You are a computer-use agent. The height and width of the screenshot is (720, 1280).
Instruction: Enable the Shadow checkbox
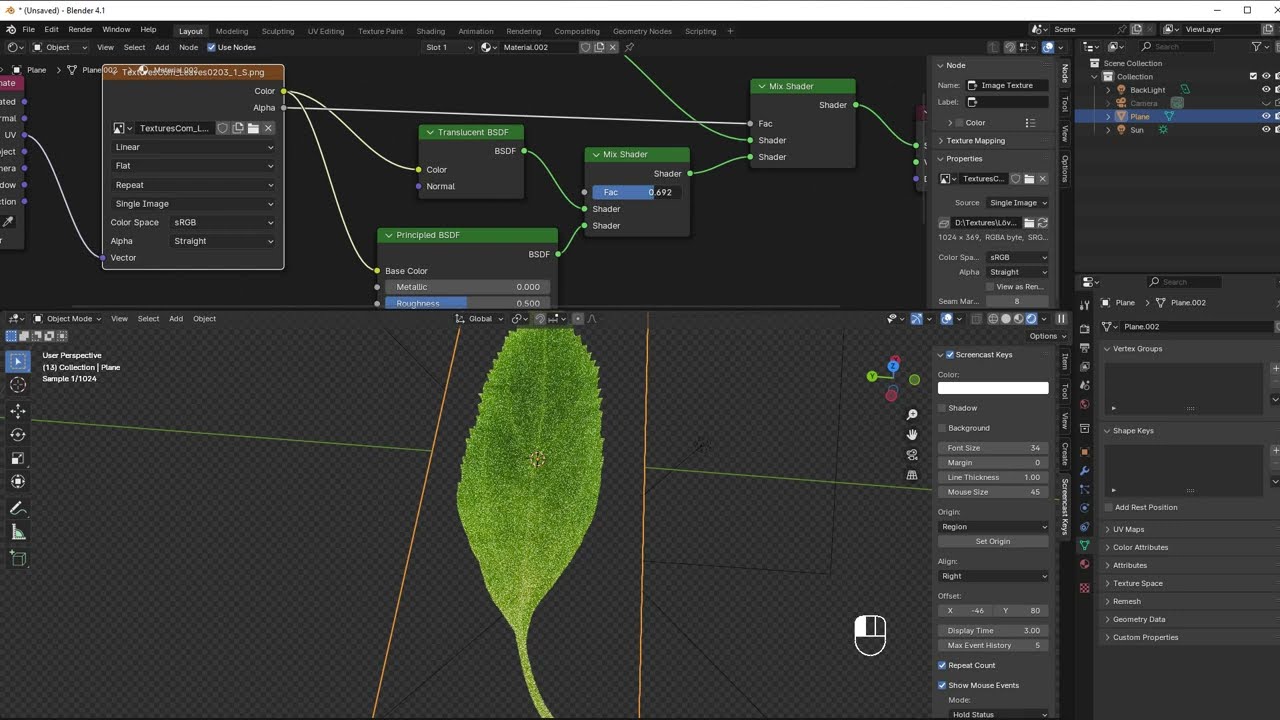[x=942, y=408]
